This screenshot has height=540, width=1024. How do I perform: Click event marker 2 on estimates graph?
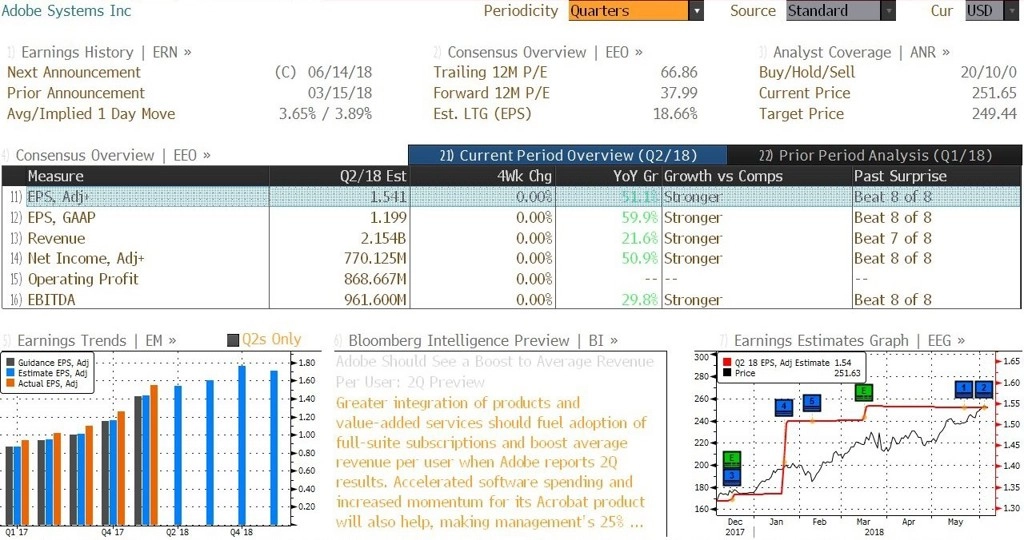(984, 389)
